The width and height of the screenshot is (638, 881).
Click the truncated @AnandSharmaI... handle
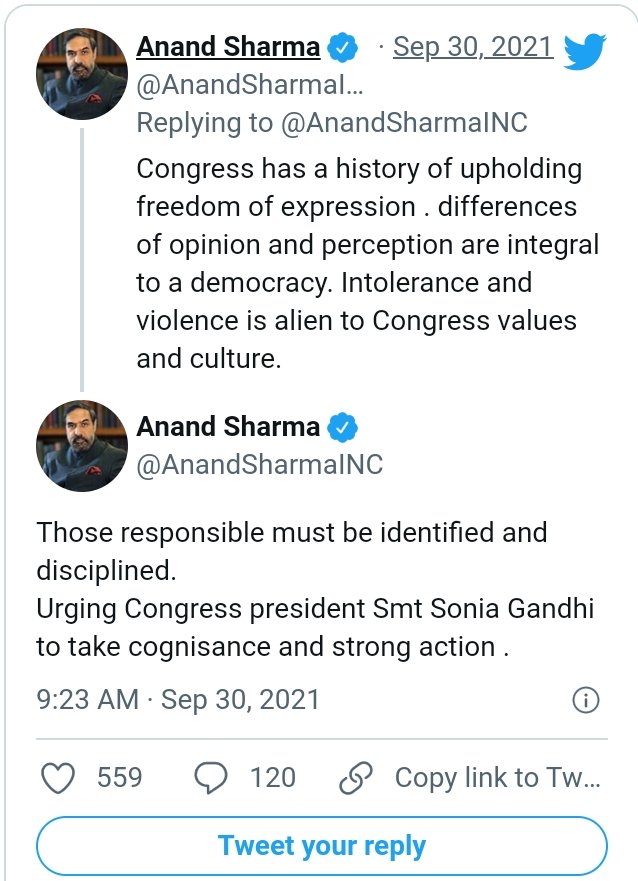249,86
